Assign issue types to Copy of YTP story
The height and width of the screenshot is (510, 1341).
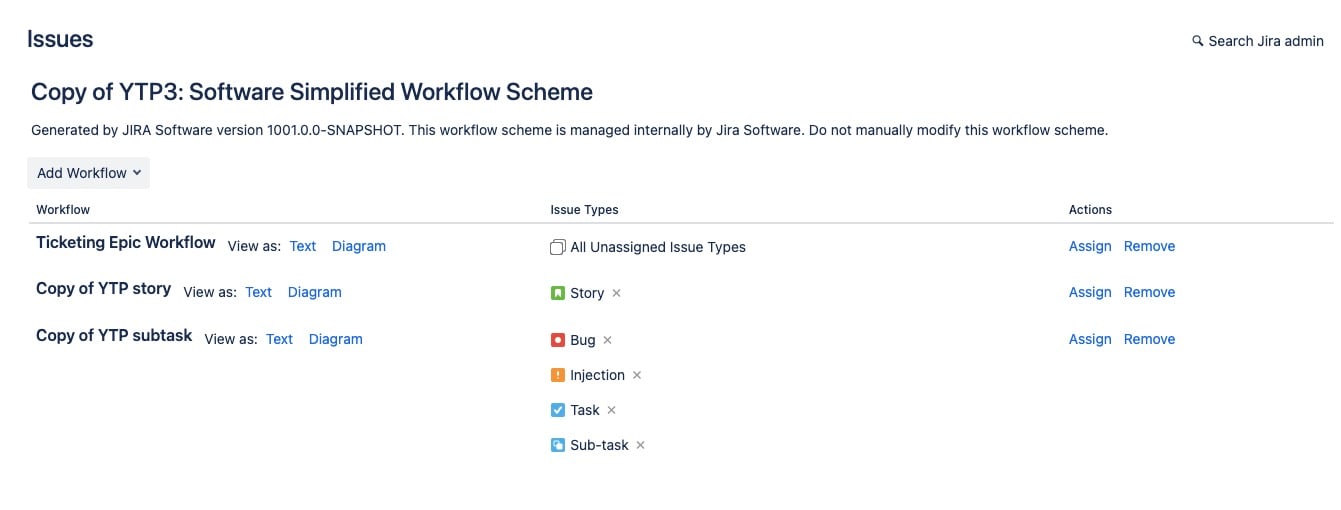point(1090,292)
